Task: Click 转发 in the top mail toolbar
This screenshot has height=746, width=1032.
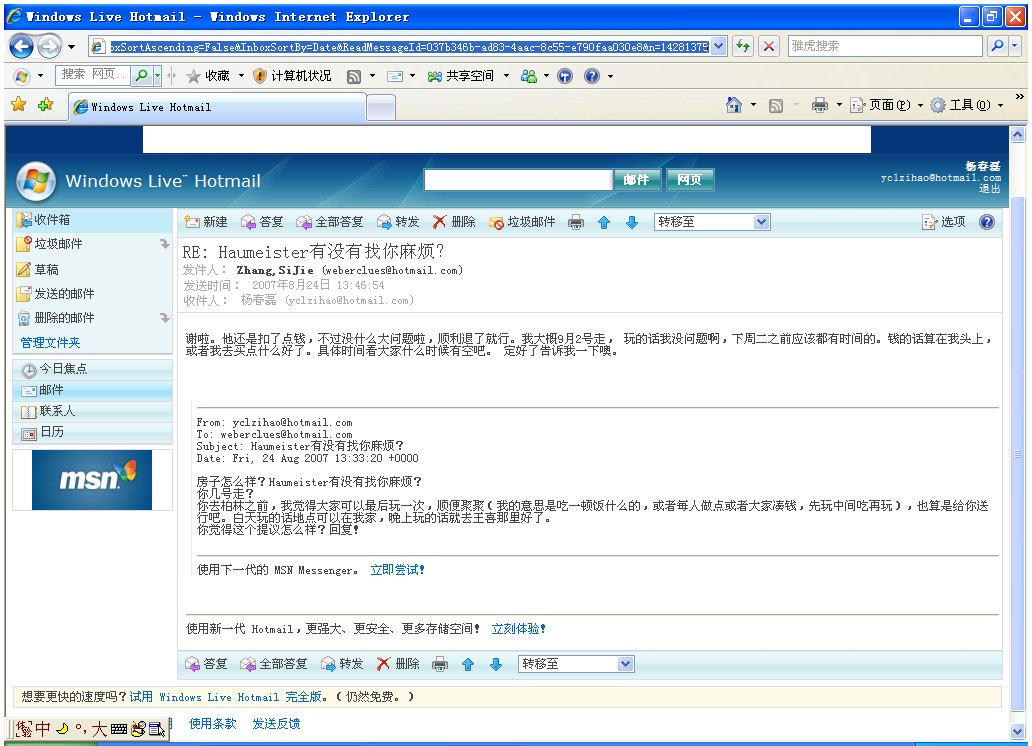Action: click(x=398, y=222)
